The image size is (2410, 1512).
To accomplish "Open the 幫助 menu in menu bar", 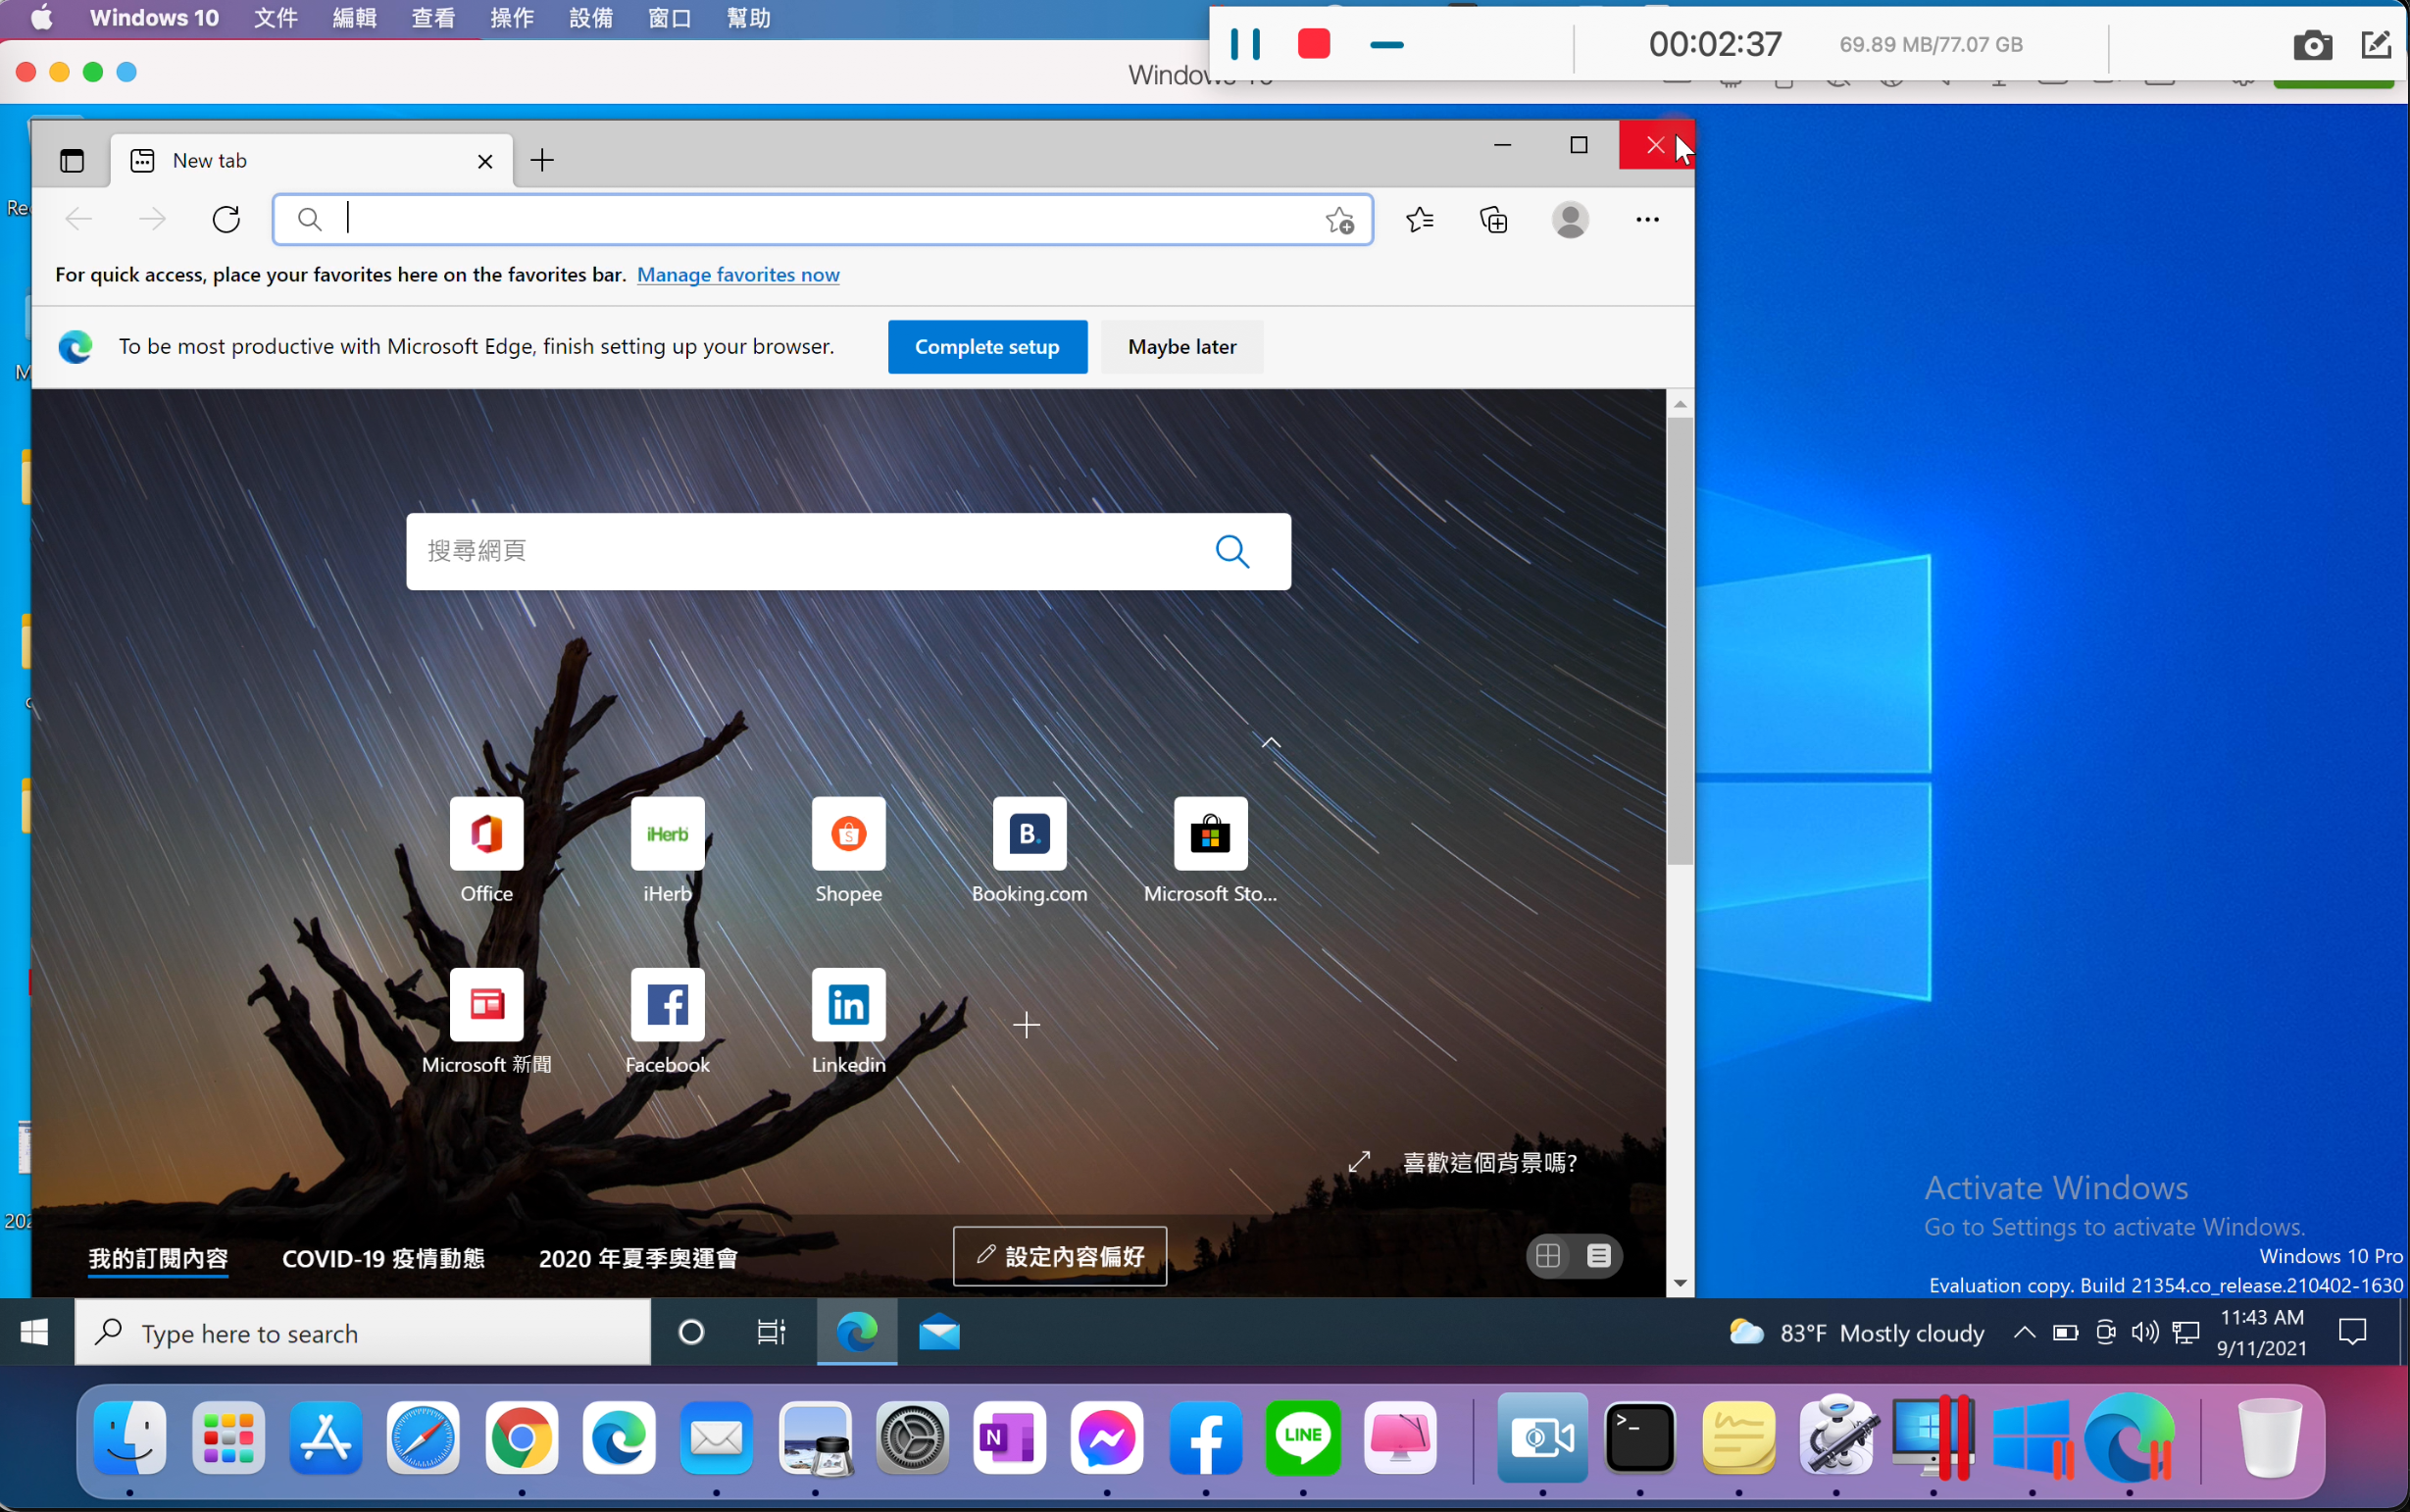I will (x=748, y=18).
